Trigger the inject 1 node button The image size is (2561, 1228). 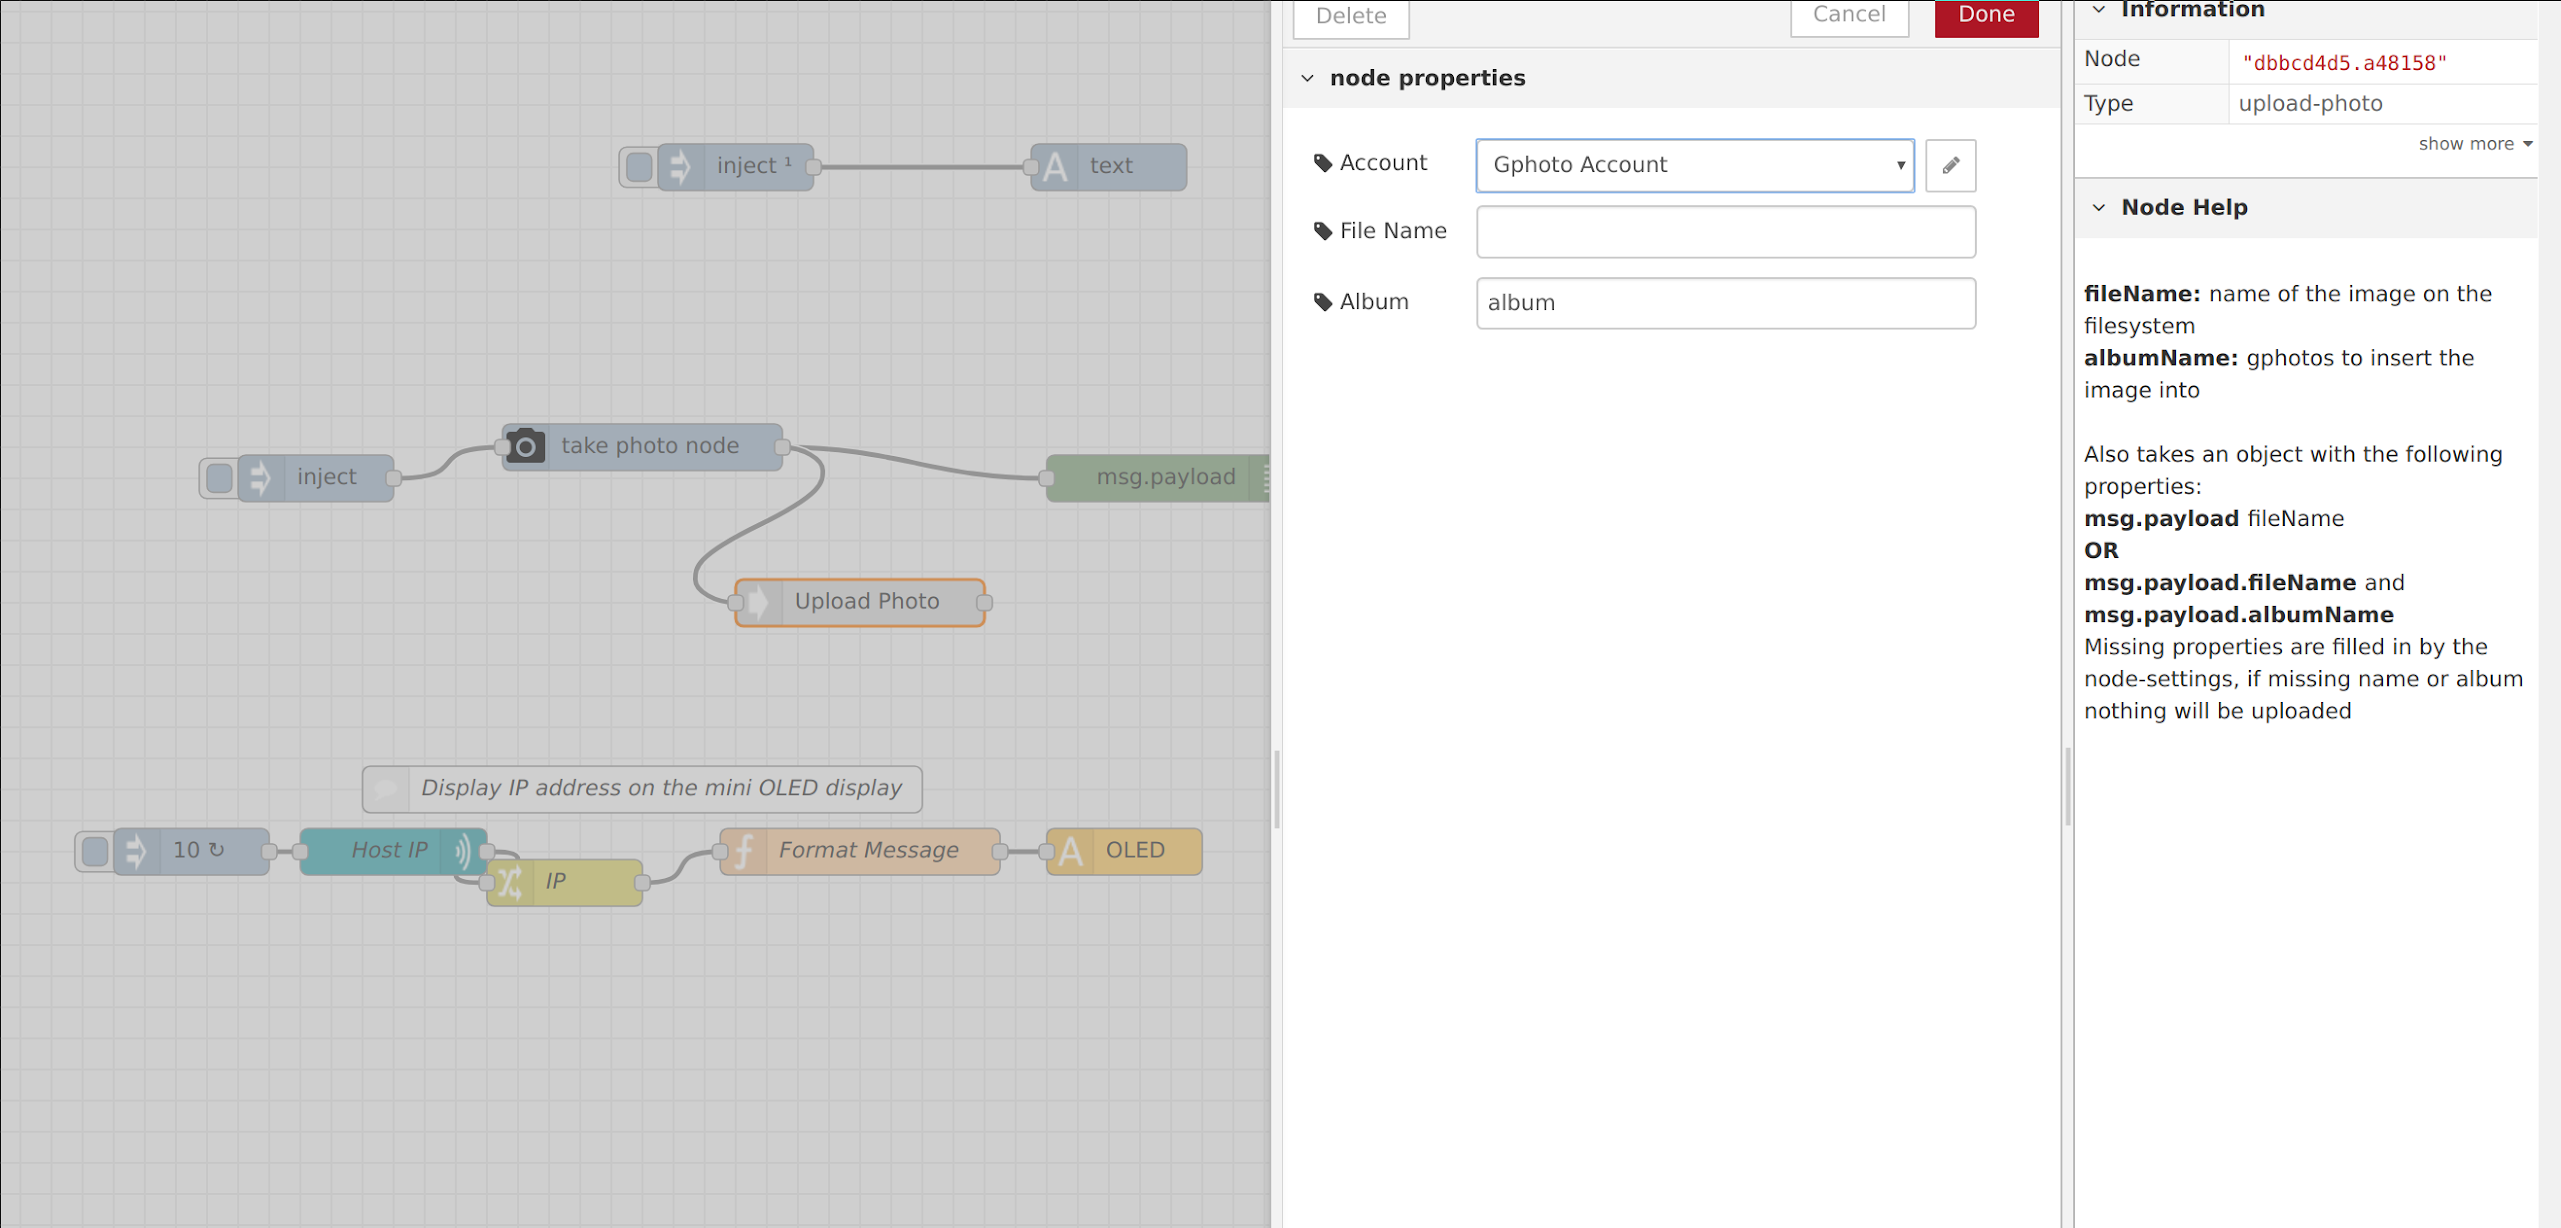(x=638, y=167)
